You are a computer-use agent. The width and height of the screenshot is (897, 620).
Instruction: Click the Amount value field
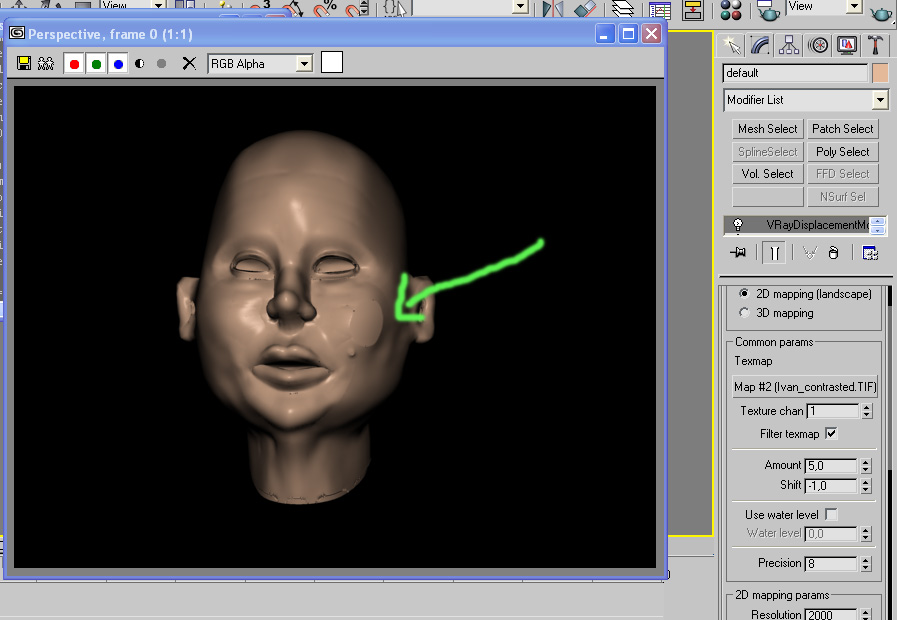tap(831, 466)
